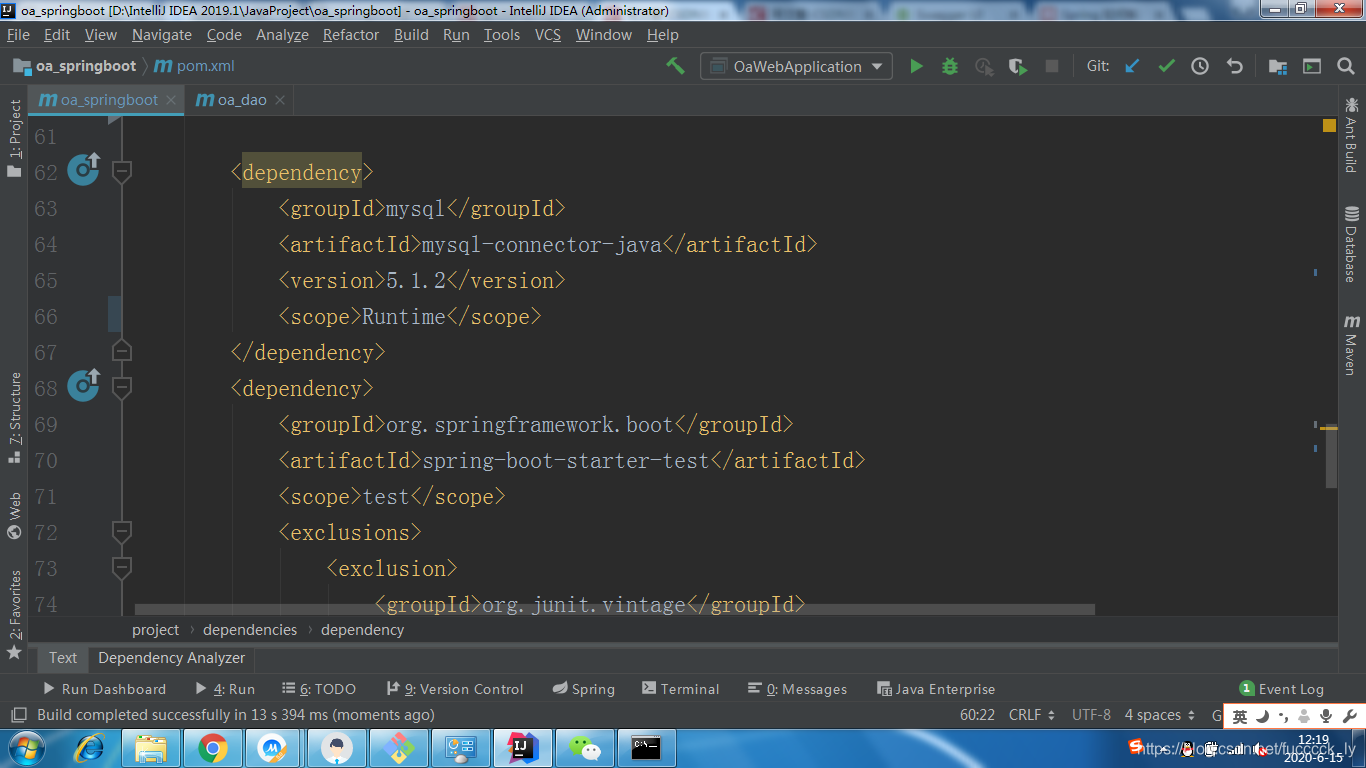Open WeChat from the Windows taskbar

pyautogui.click(x=585, y=748)
